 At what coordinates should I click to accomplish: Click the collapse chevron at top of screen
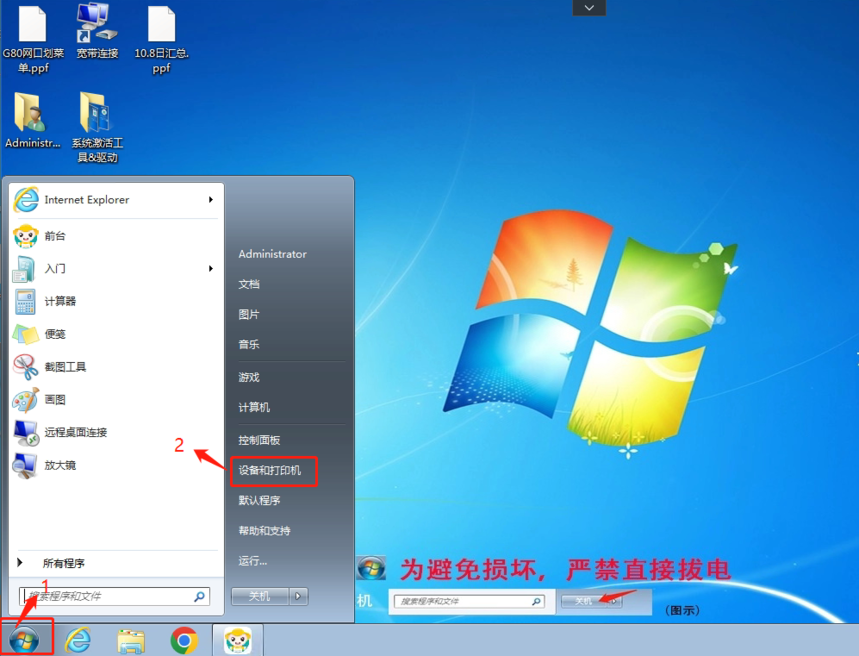(589, 8)
